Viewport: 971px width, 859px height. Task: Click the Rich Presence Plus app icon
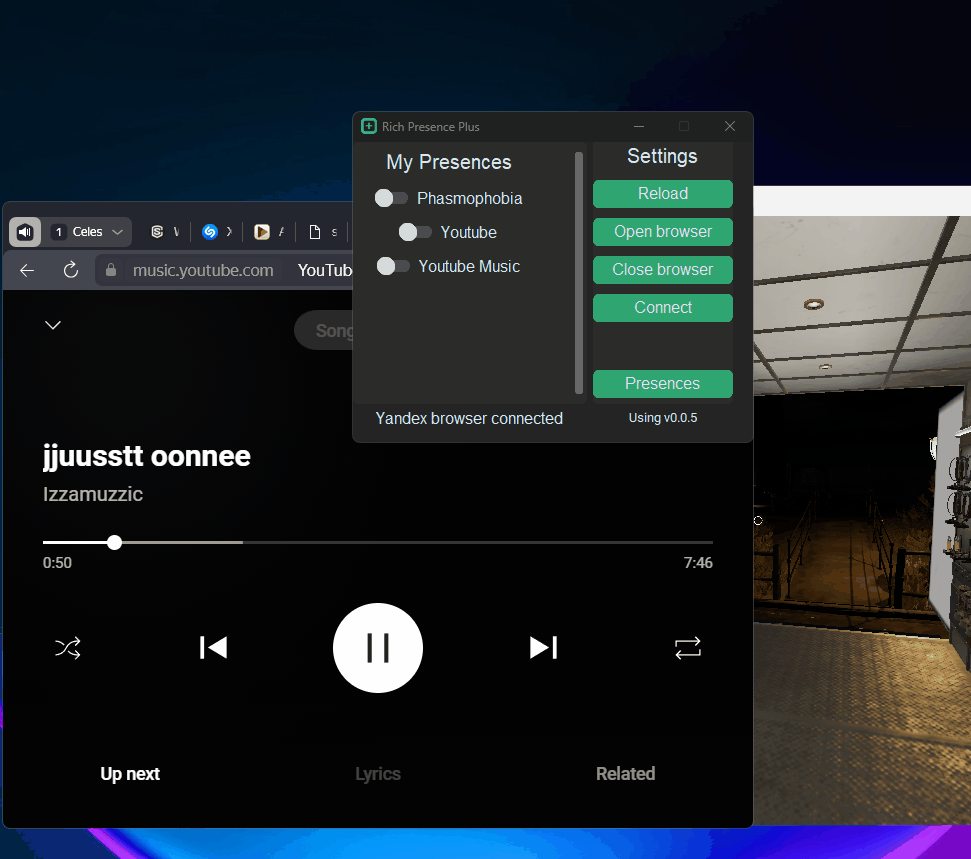[x=369, y=126]
